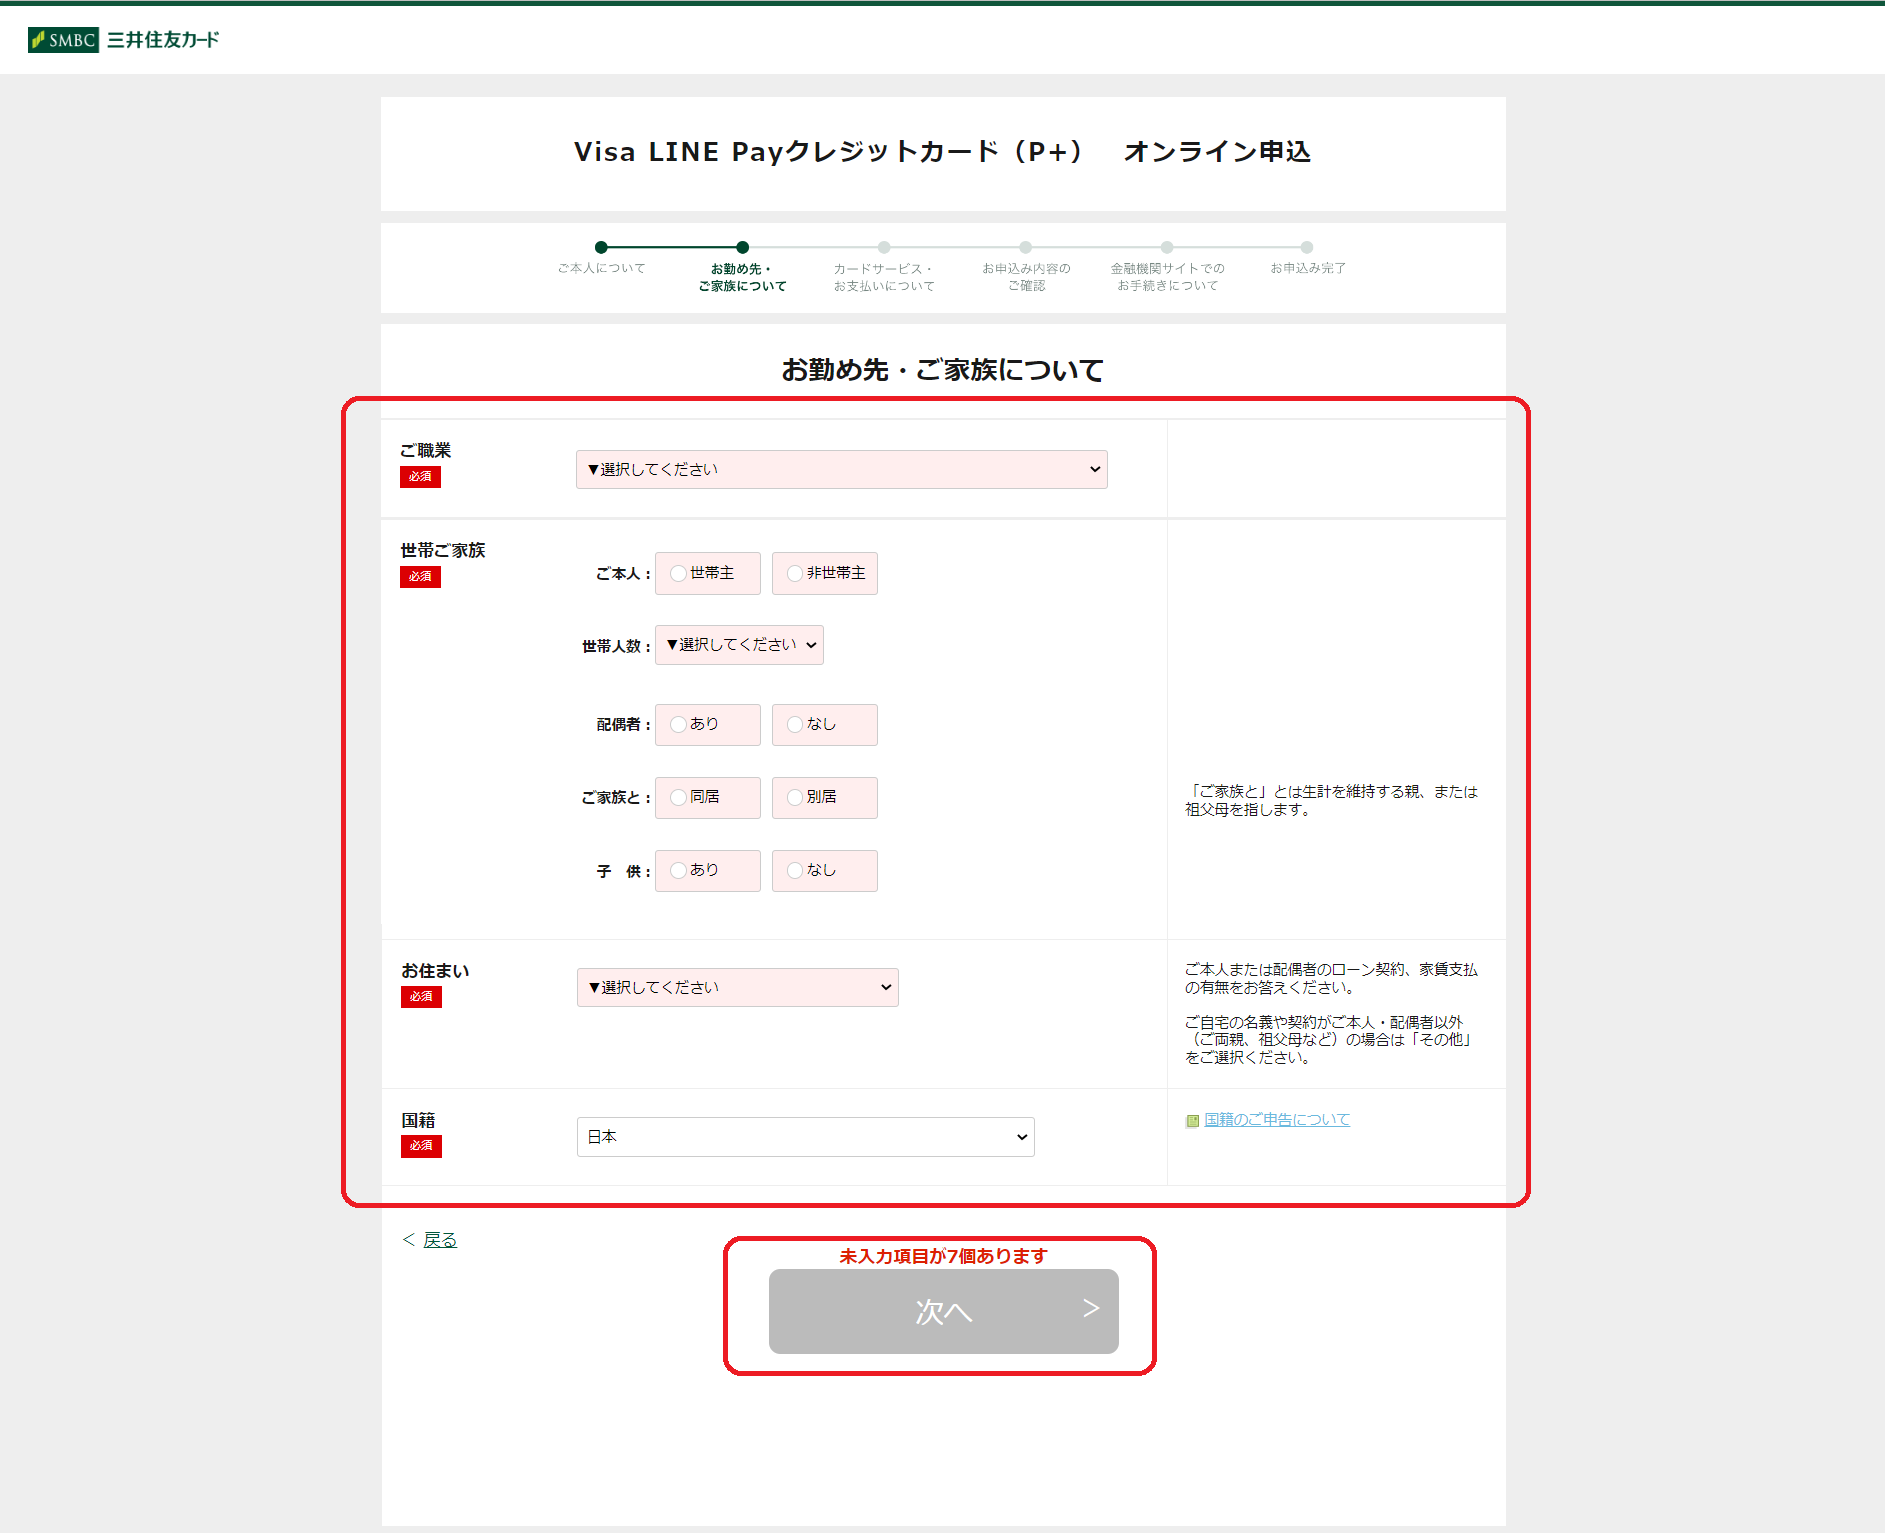Viewport: 1885px width, 1533px height.
Task: Open the 国籍 nationality dropdown showing 日本
Action: (x=805, y=1137)
